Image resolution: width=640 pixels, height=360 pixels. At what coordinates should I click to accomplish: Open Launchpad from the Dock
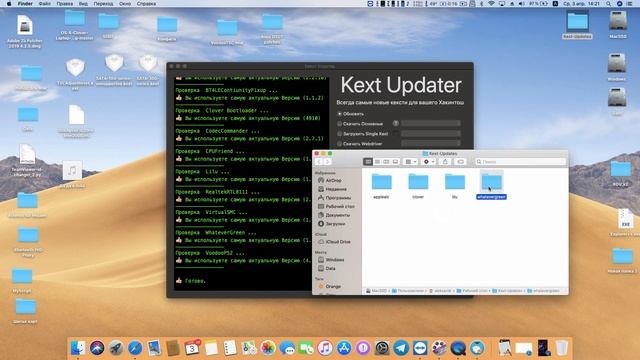point(116,348)
